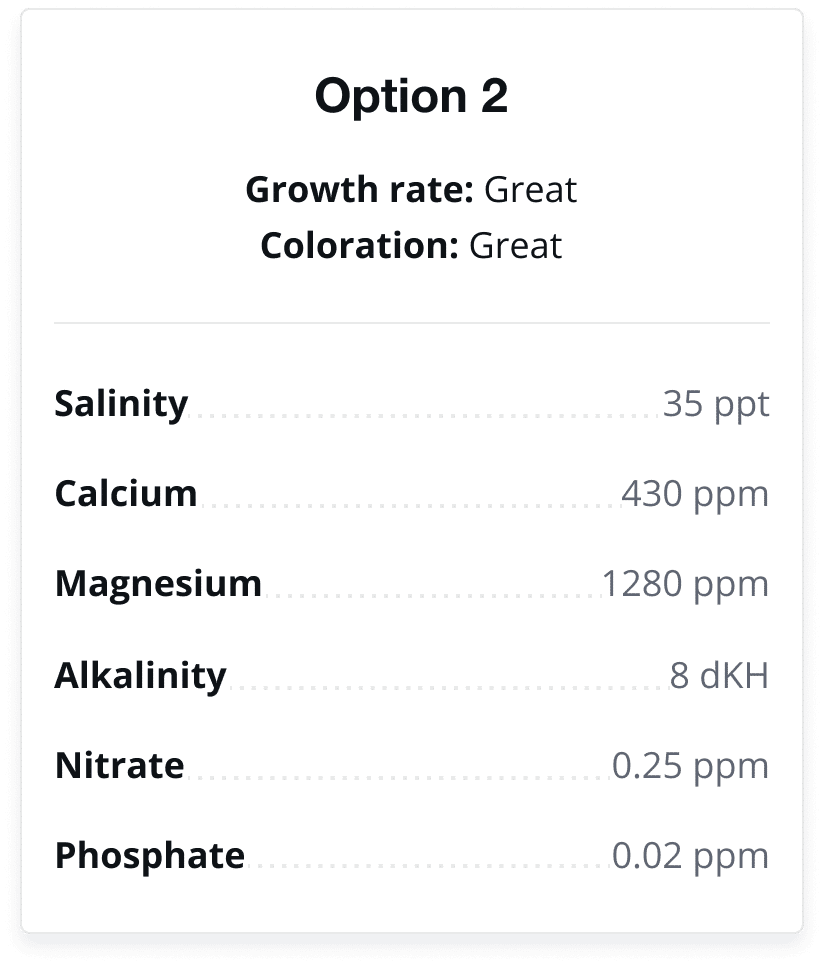Select the Growth rate label

360,189
